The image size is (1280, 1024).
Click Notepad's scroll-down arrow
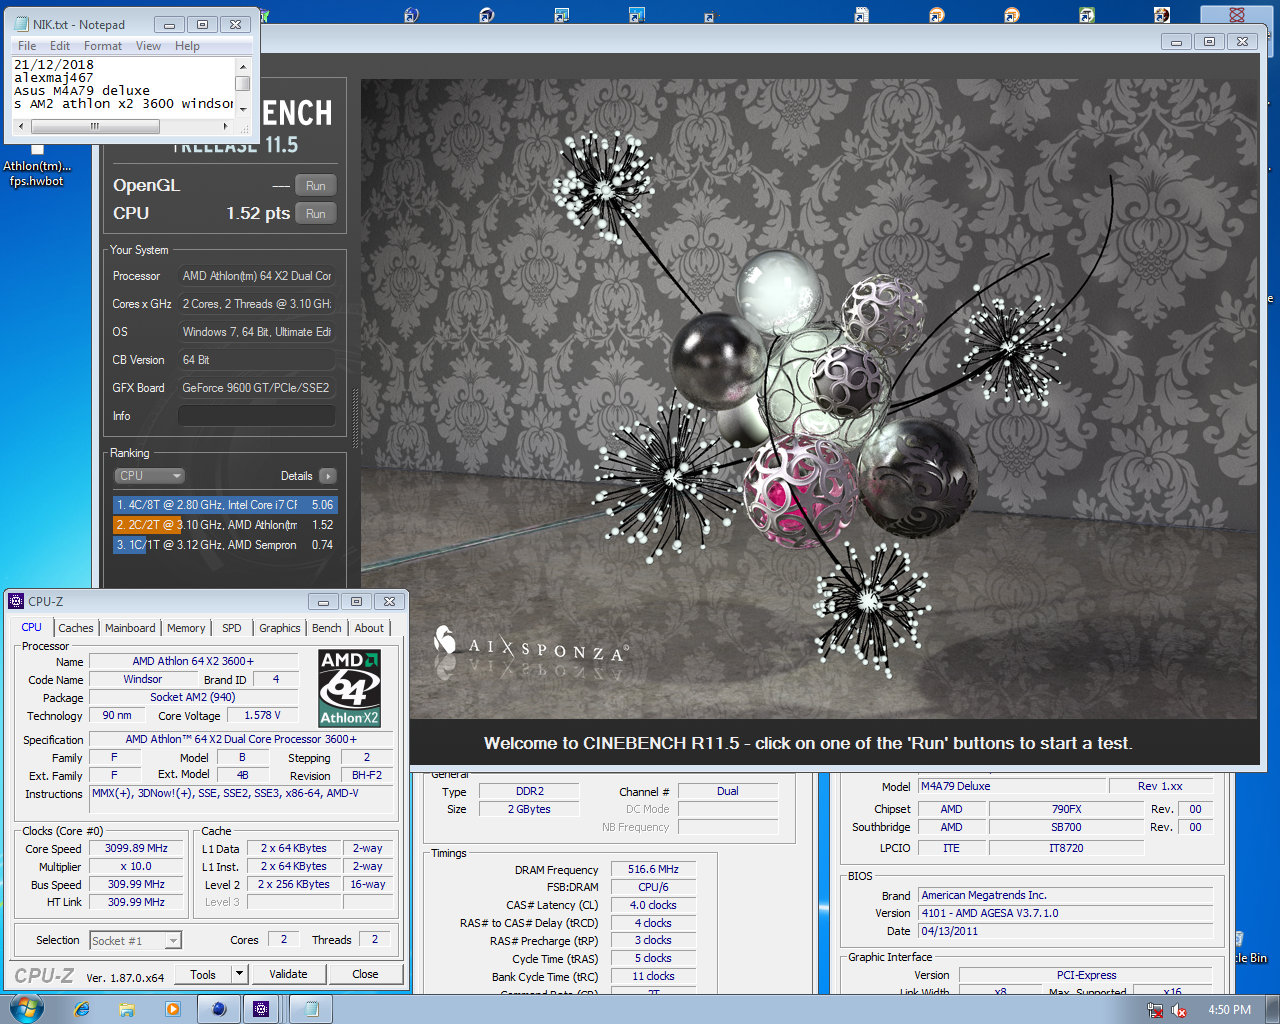coord(242,110)
